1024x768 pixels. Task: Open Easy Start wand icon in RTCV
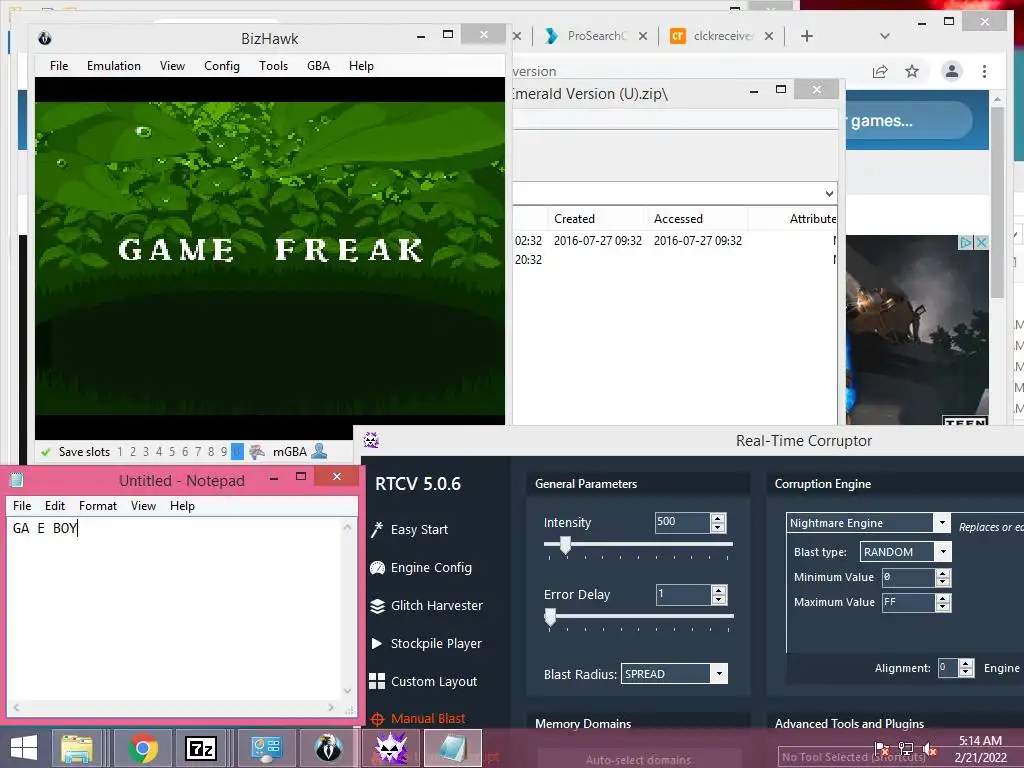click(x=377, y=530)
